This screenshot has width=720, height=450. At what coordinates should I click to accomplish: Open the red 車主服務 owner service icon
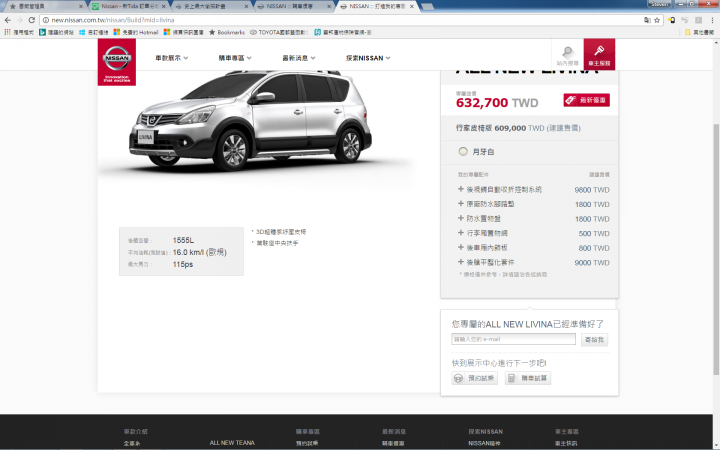[x=599, y=55]
